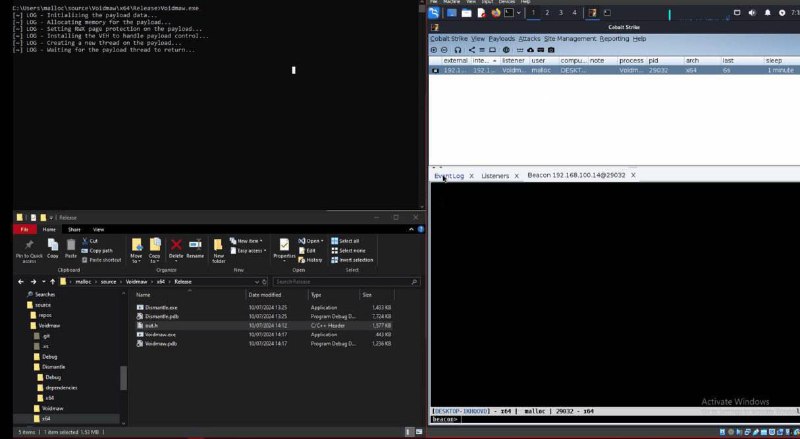Open listeners via the headphones toolbar icon
Image resolution: width=800 pixels, height=439 pixels.
tap(458, 50)
